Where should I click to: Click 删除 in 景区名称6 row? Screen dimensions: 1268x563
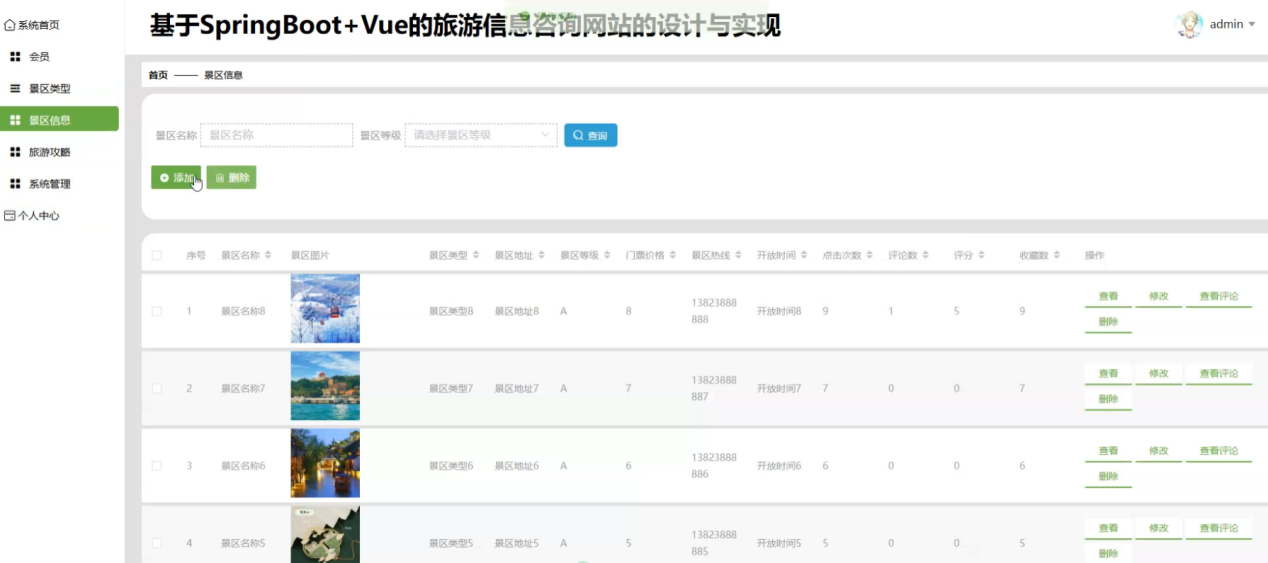[1108, 477]
